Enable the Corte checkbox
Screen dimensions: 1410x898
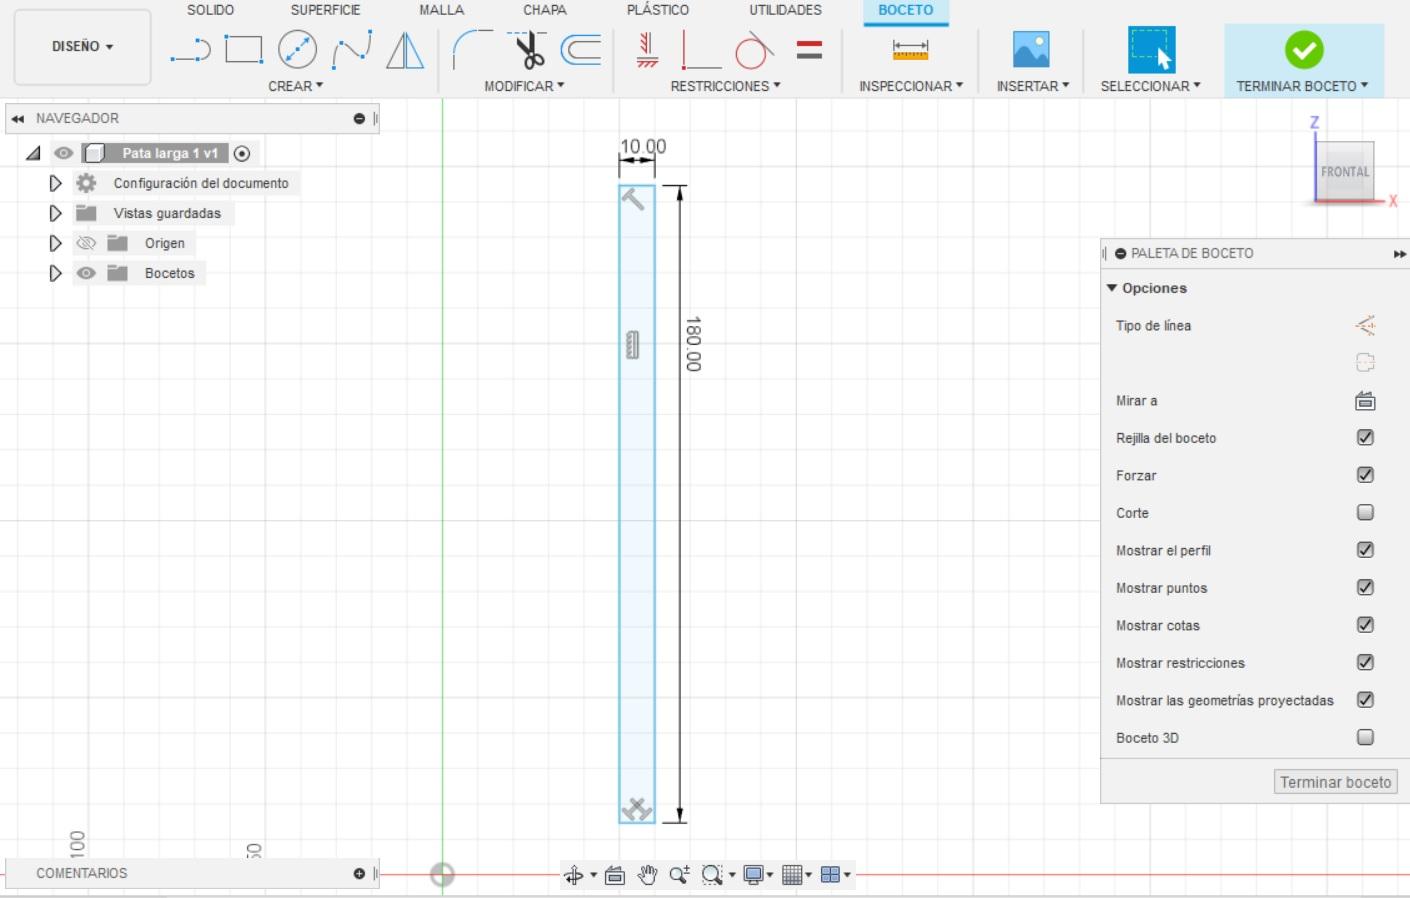click(x=1365, y=512)
